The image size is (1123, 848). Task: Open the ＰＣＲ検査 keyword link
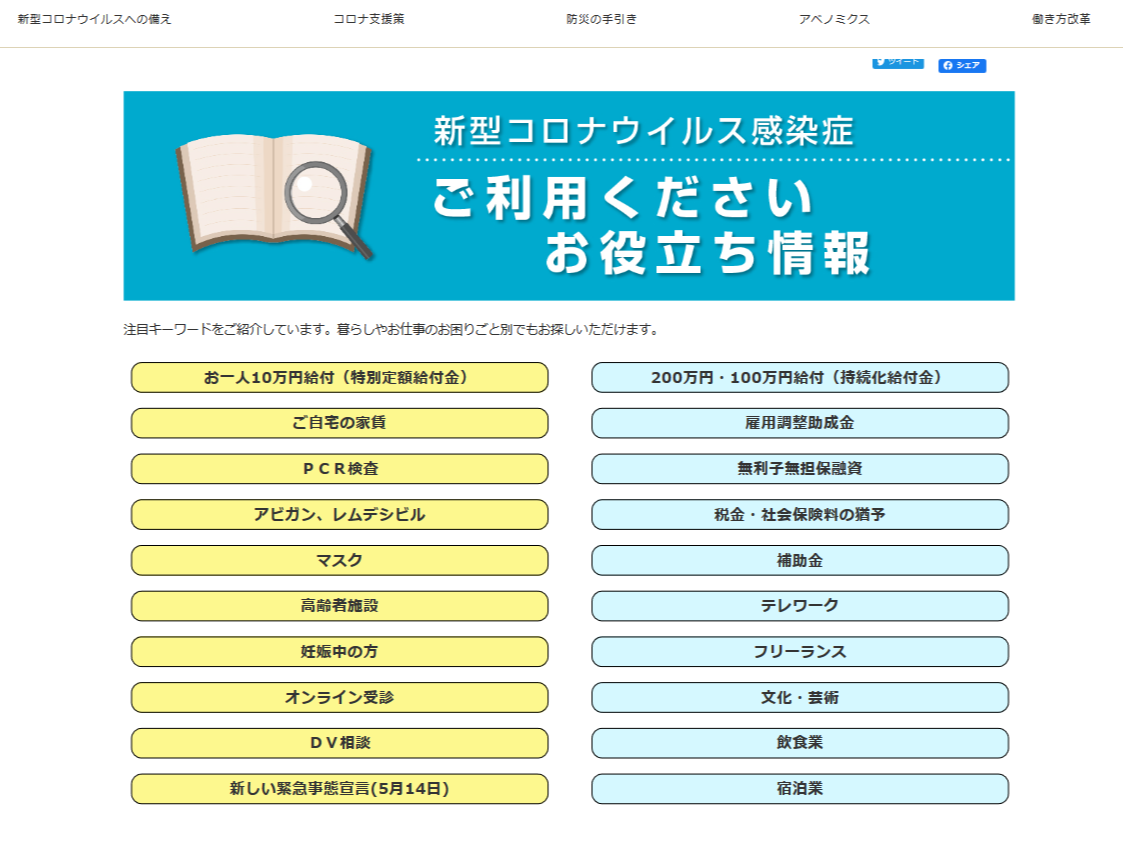339,468
